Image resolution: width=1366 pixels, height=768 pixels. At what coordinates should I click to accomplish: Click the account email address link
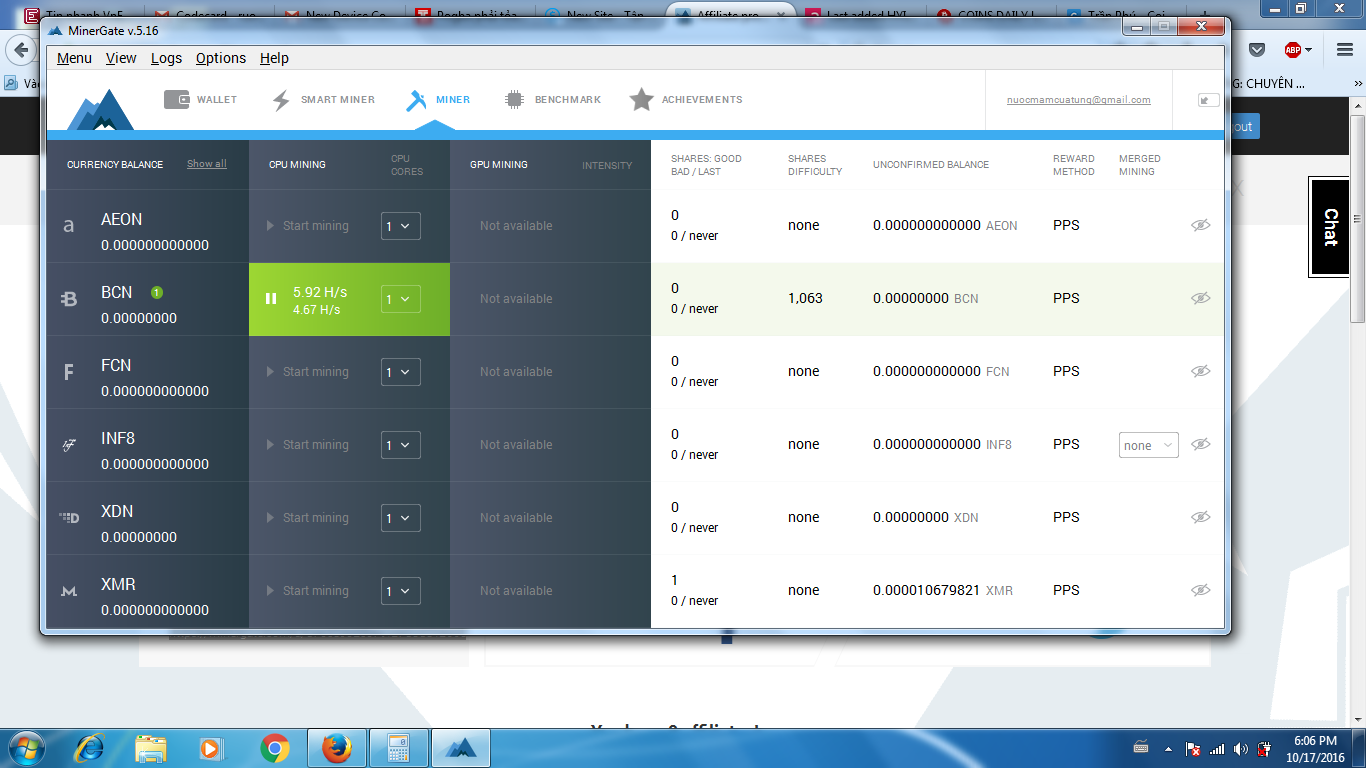pyautogui.click(x=1078, y=100)
